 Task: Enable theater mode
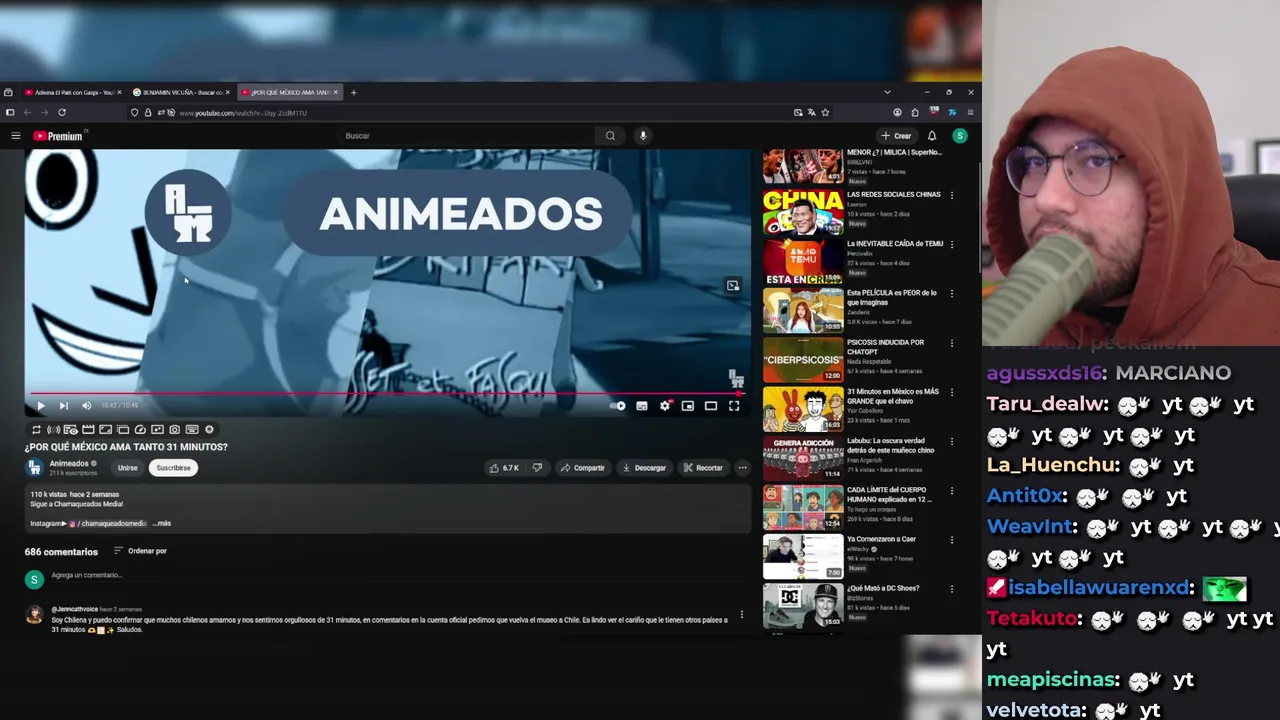(711, 406)
